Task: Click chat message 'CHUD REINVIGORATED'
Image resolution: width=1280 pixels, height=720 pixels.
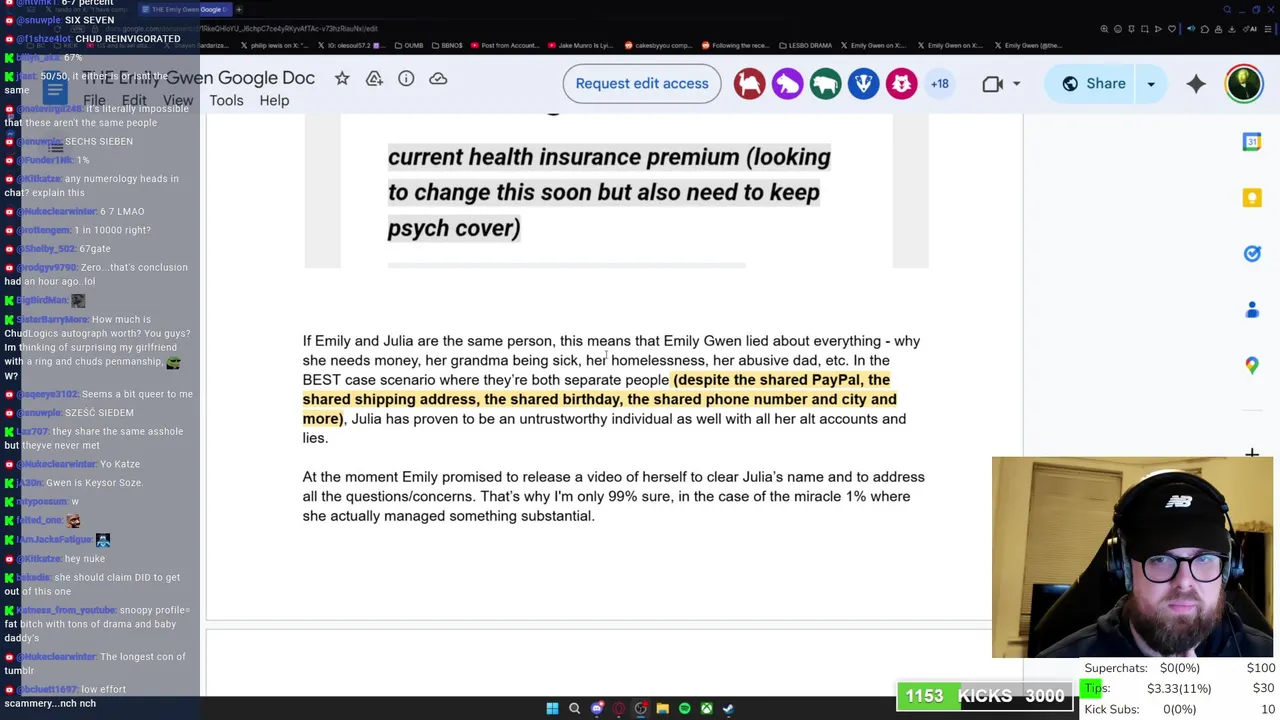Action: click(127, 39)
